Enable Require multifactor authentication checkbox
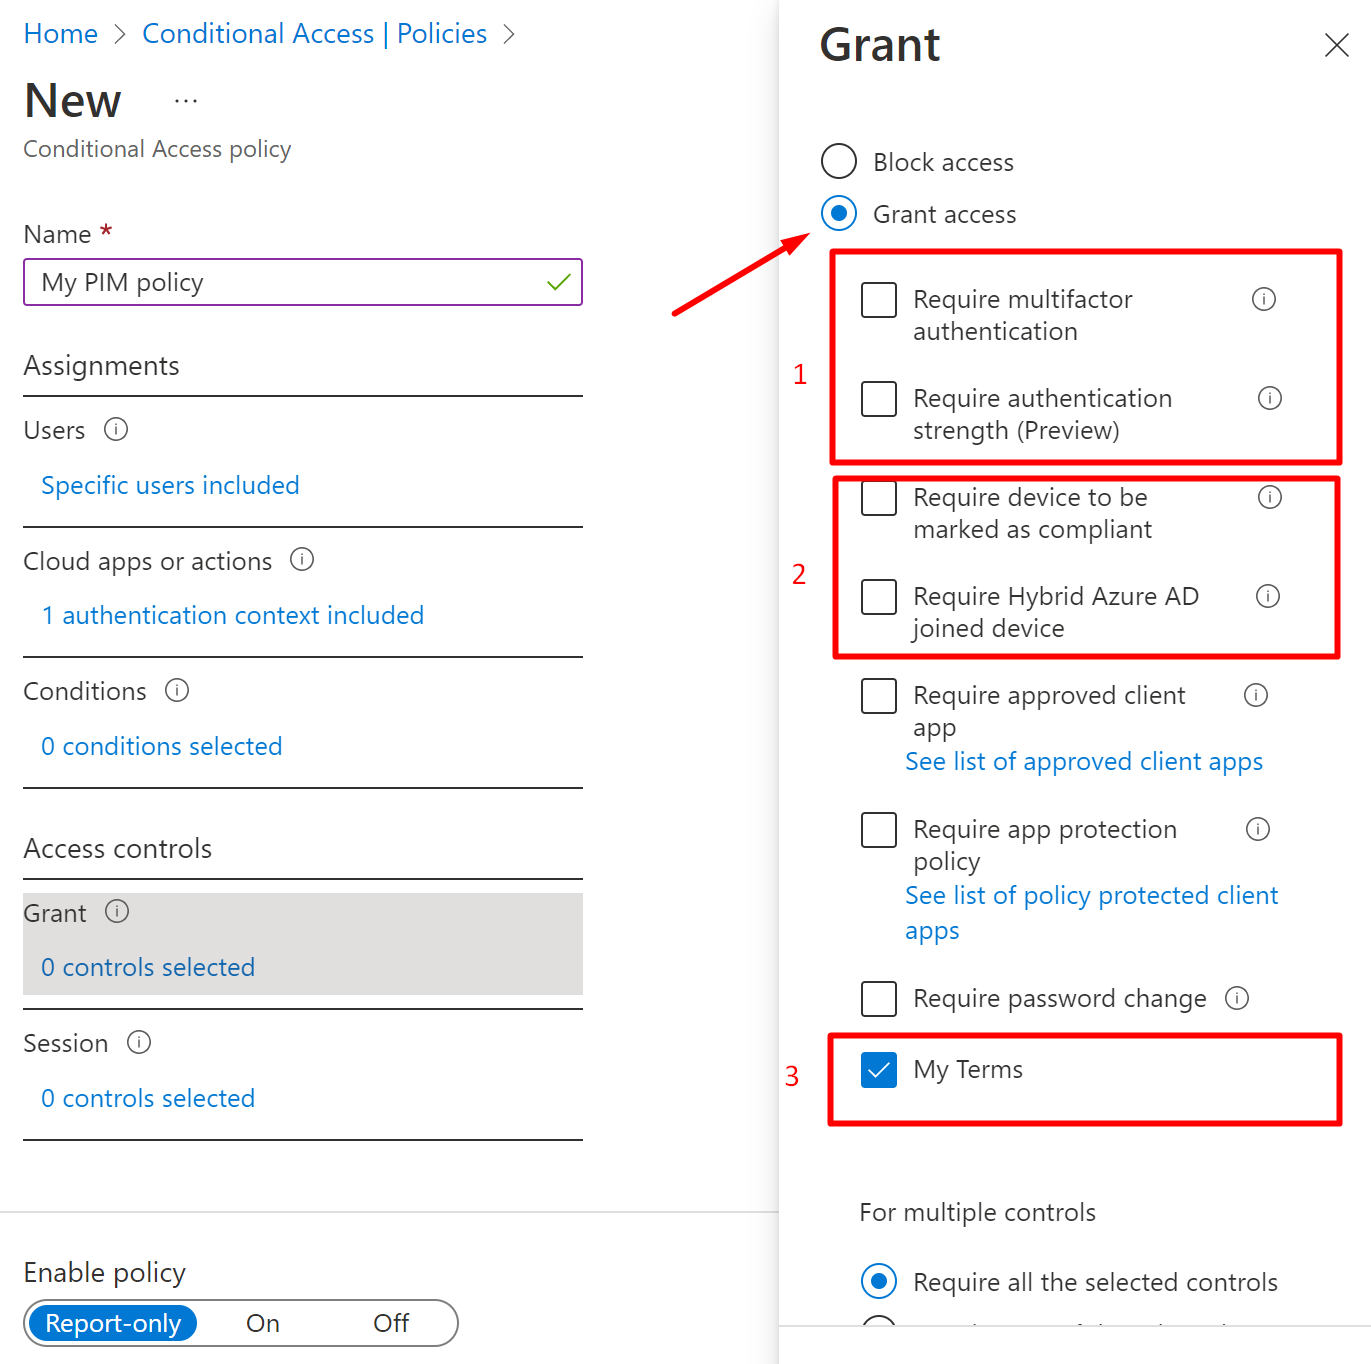This screenshot has height=1364, width=1371. pos(879,300)
